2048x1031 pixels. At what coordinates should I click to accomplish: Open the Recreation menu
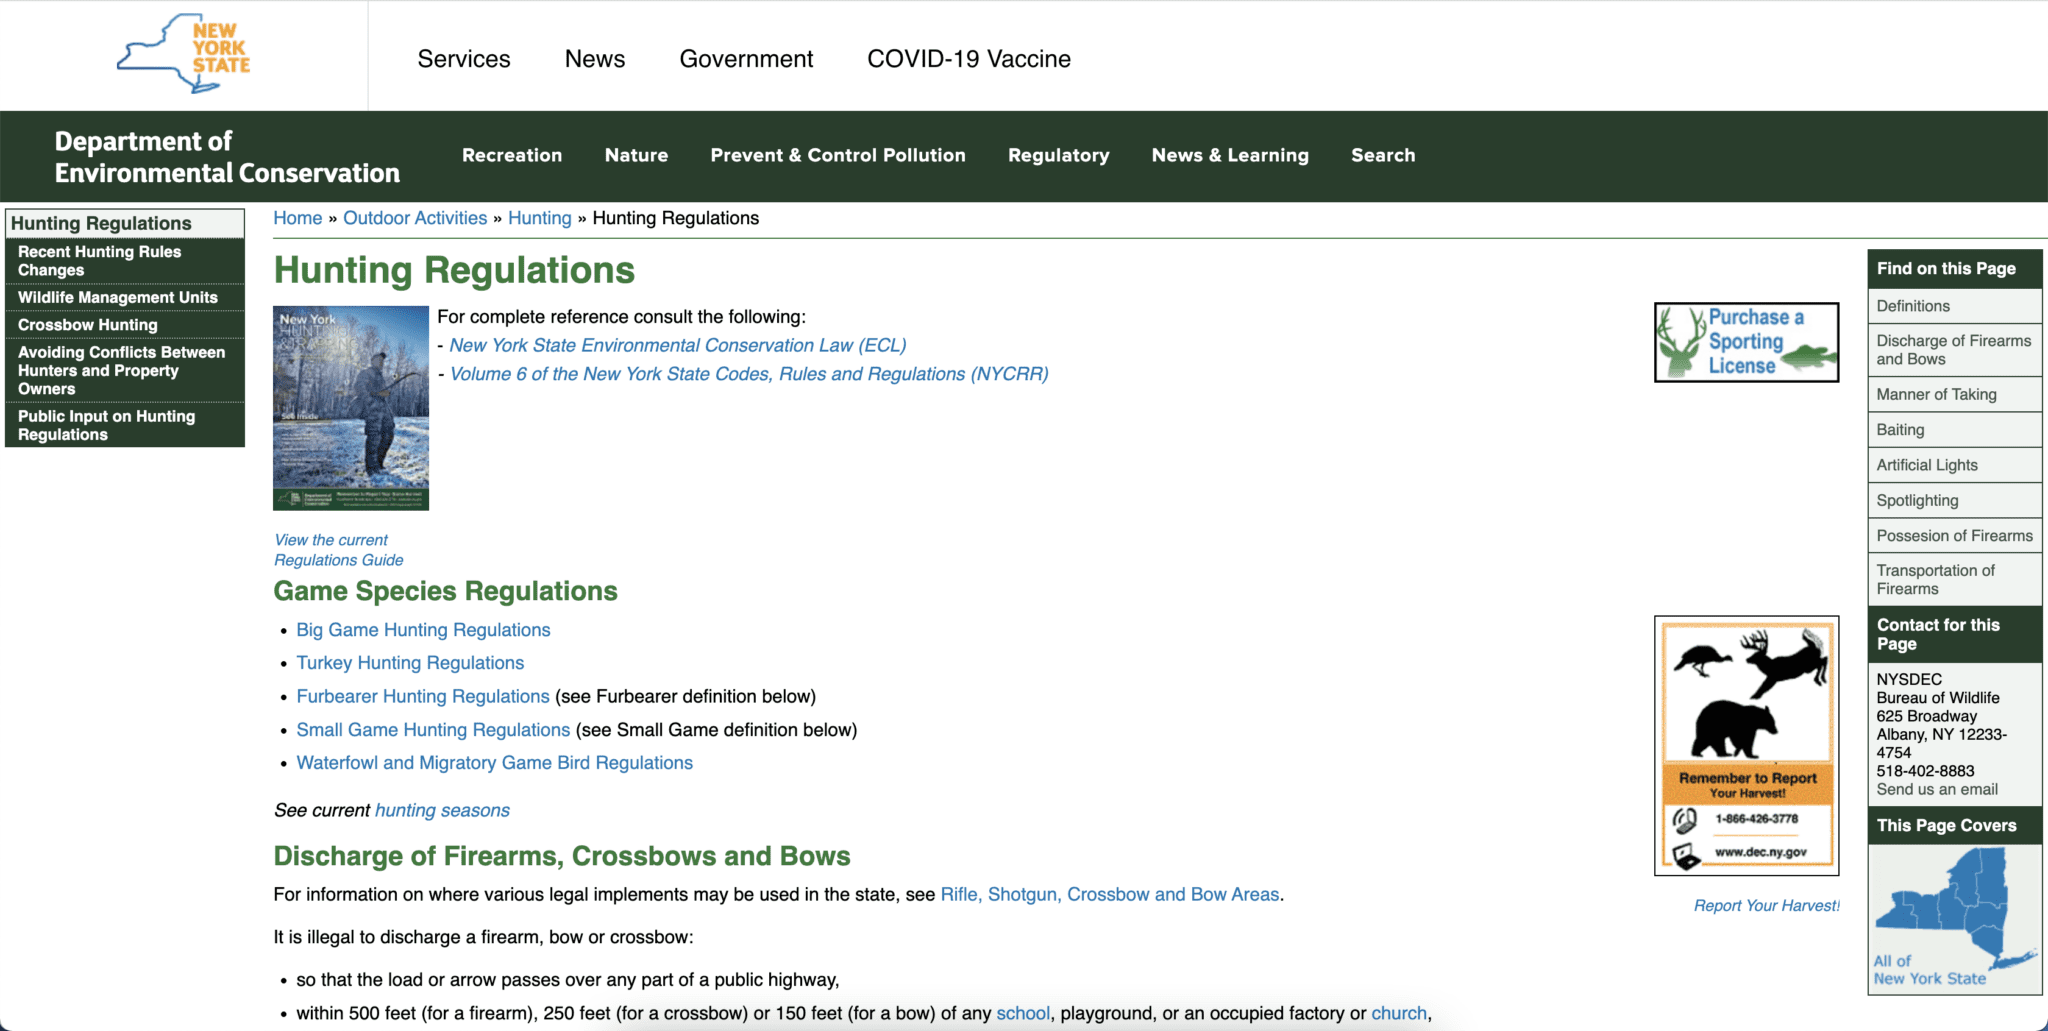coord(512,155)
